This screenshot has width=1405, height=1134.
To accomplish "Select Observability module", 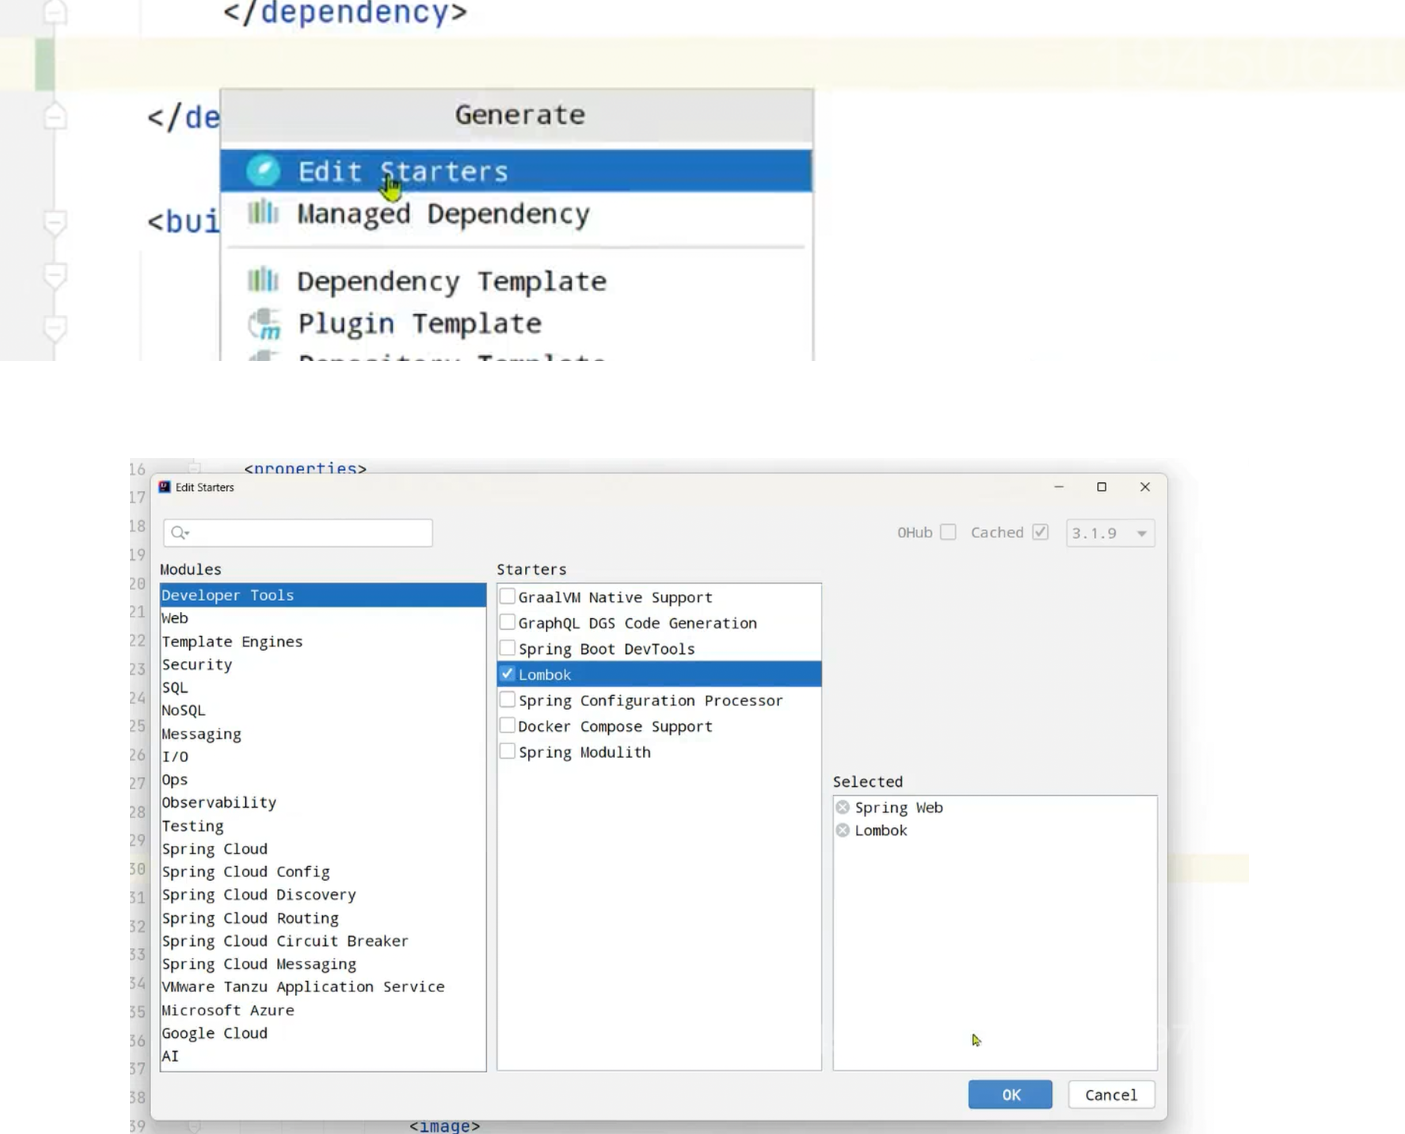I will click(x=323, y=802).
